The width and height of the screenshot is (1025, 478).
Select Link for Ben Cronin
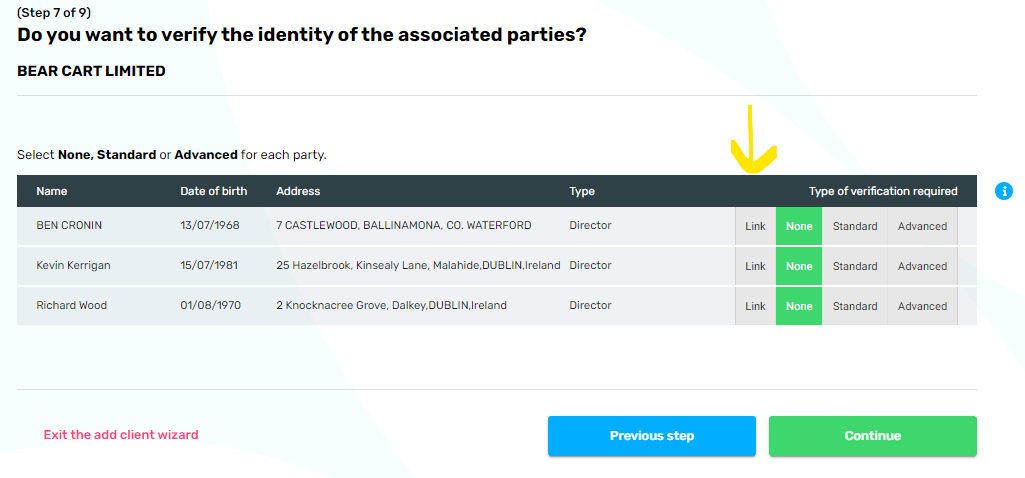click(755, 226)
